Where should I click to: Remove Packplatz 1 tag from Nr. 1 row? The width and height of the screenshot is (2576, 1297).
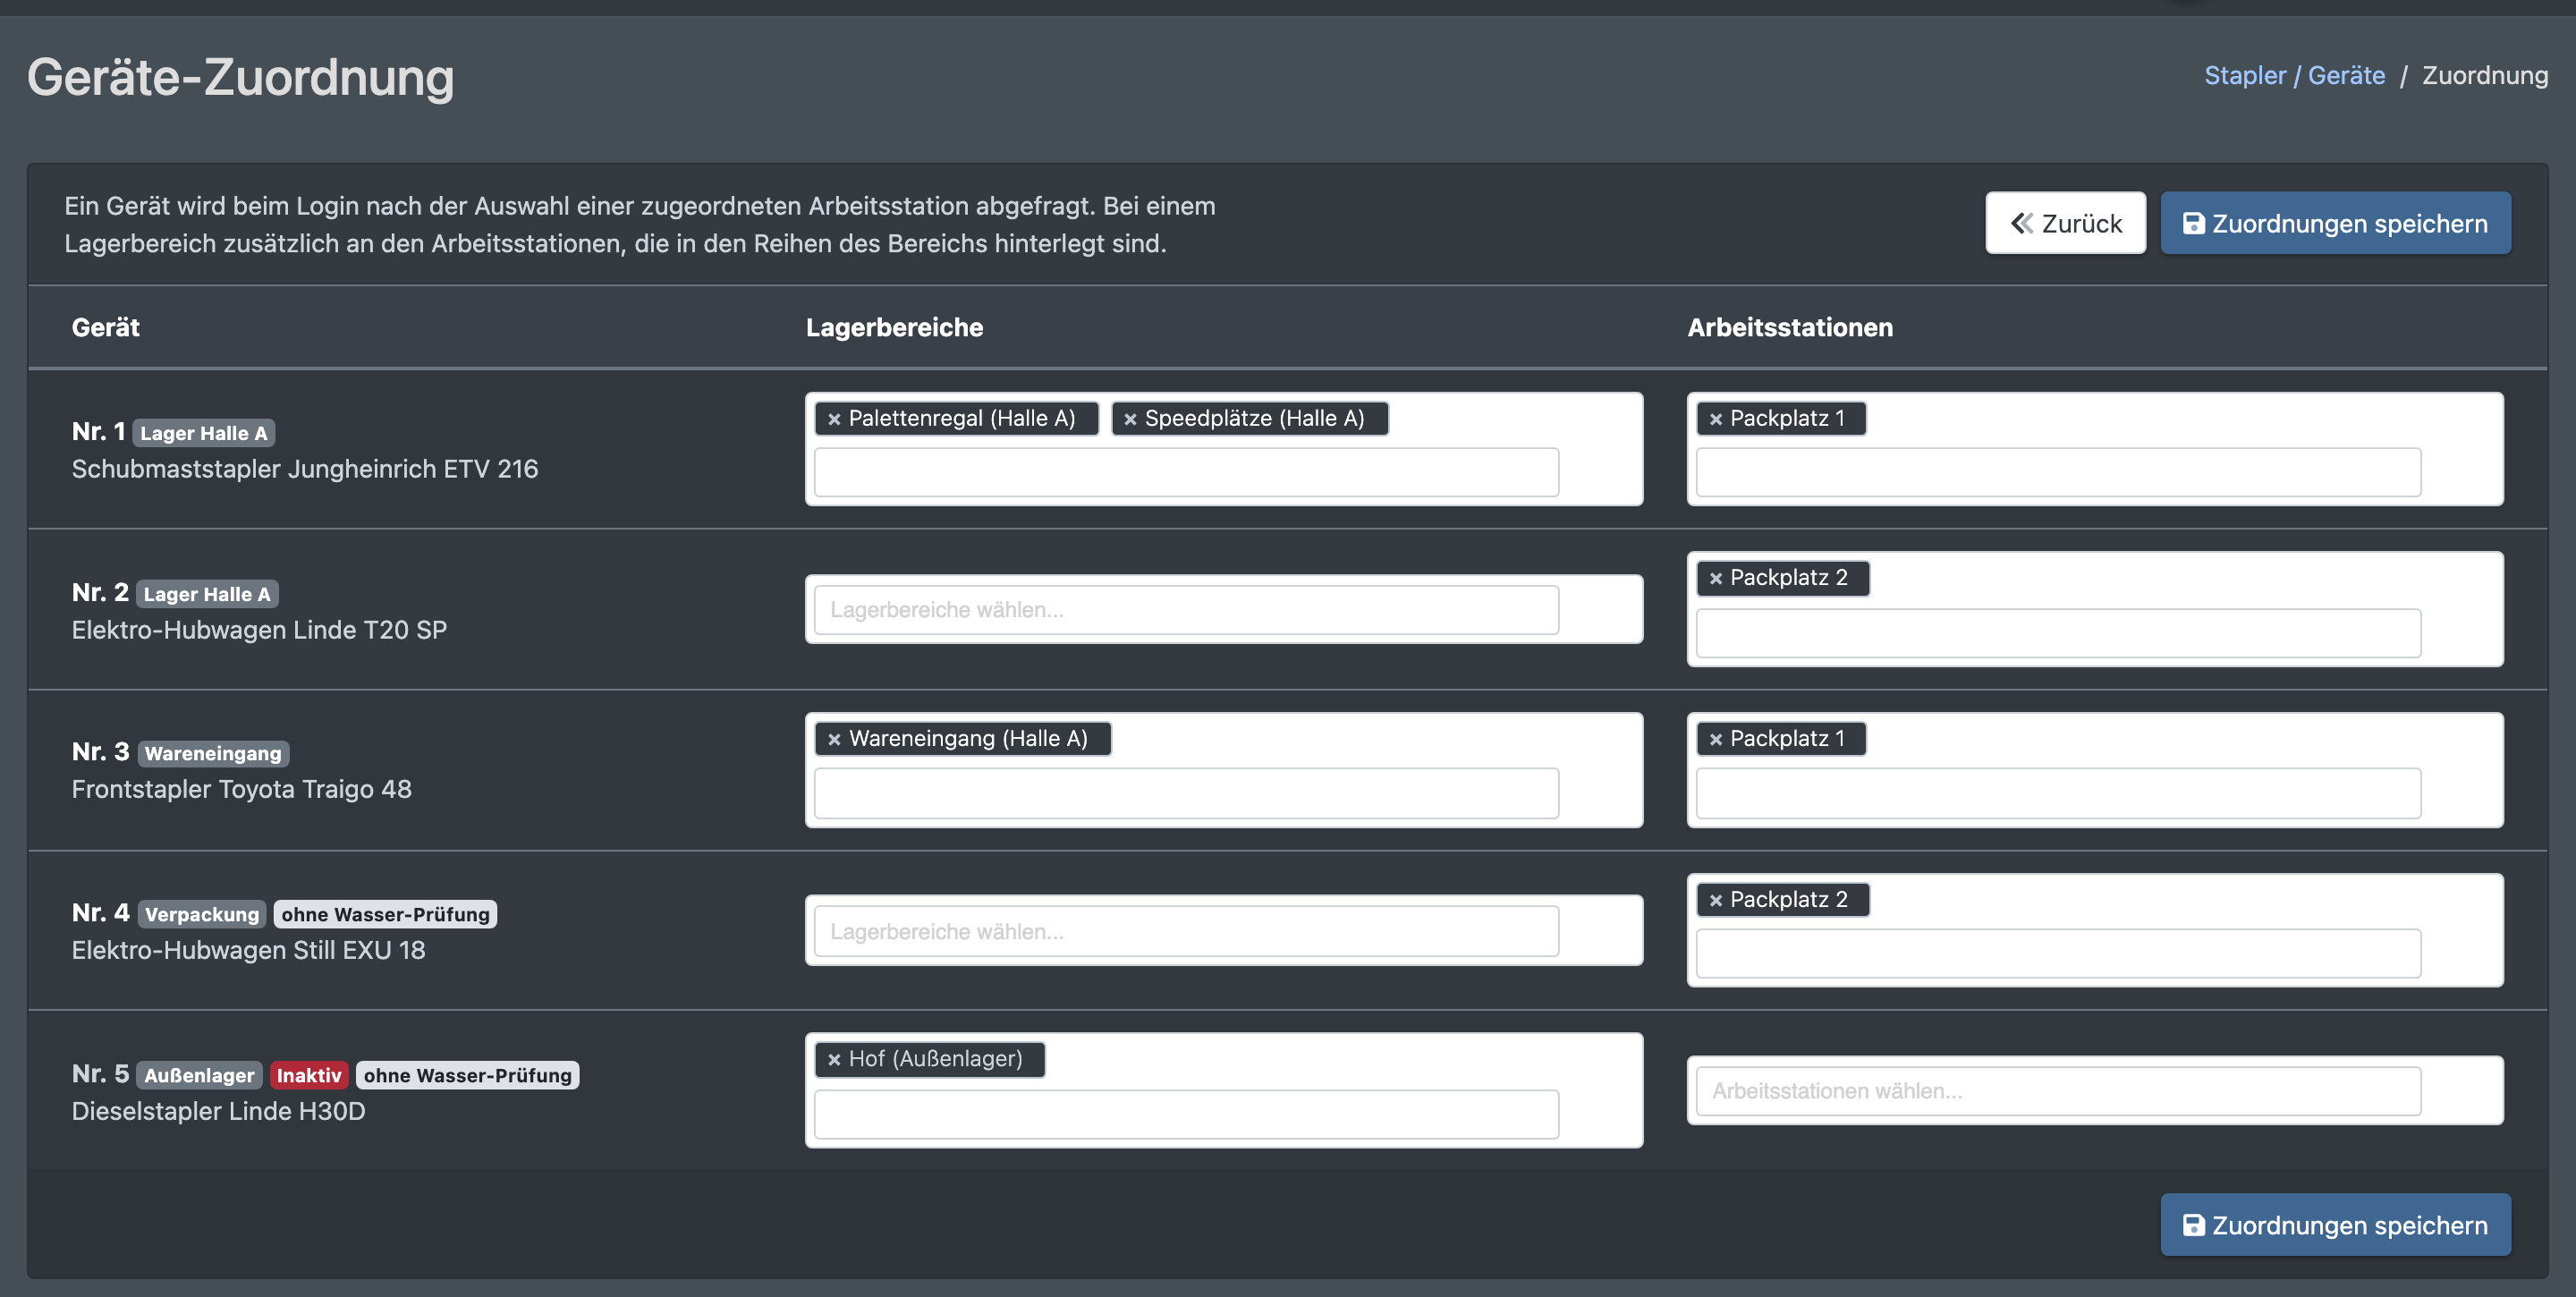pyautogui.click(x=1716, y=419)
